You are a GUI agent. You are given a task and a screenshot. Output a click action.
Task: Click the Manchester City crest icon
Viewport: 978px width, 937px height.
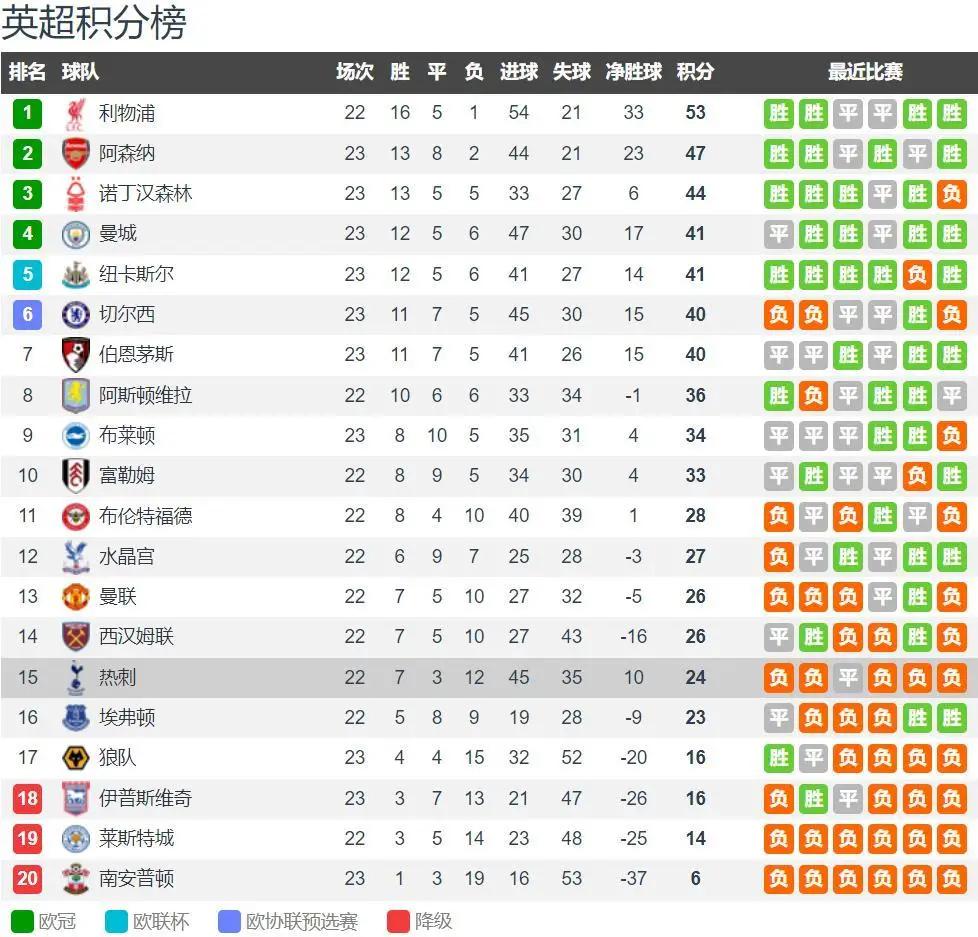tap(76, 234)
